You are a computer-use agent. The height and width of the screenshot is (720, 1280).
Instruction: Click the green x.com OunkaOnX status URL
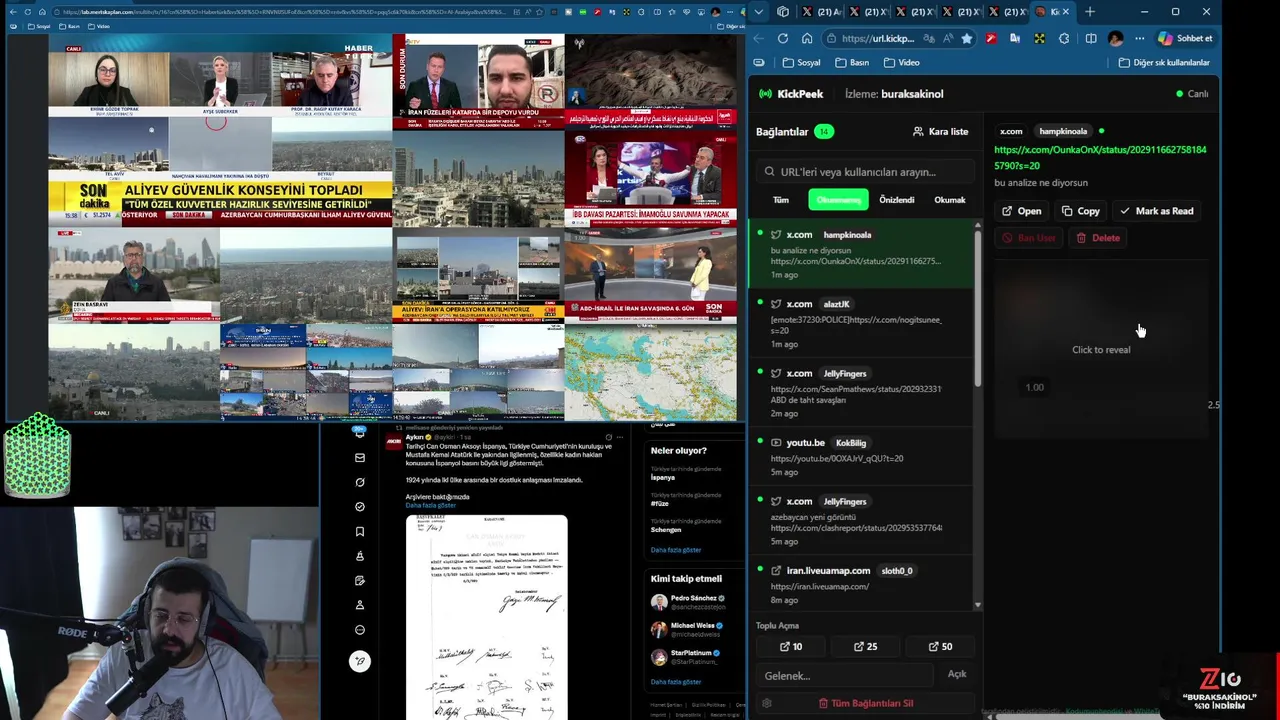pyautogui.click(x=1100, y=158)
